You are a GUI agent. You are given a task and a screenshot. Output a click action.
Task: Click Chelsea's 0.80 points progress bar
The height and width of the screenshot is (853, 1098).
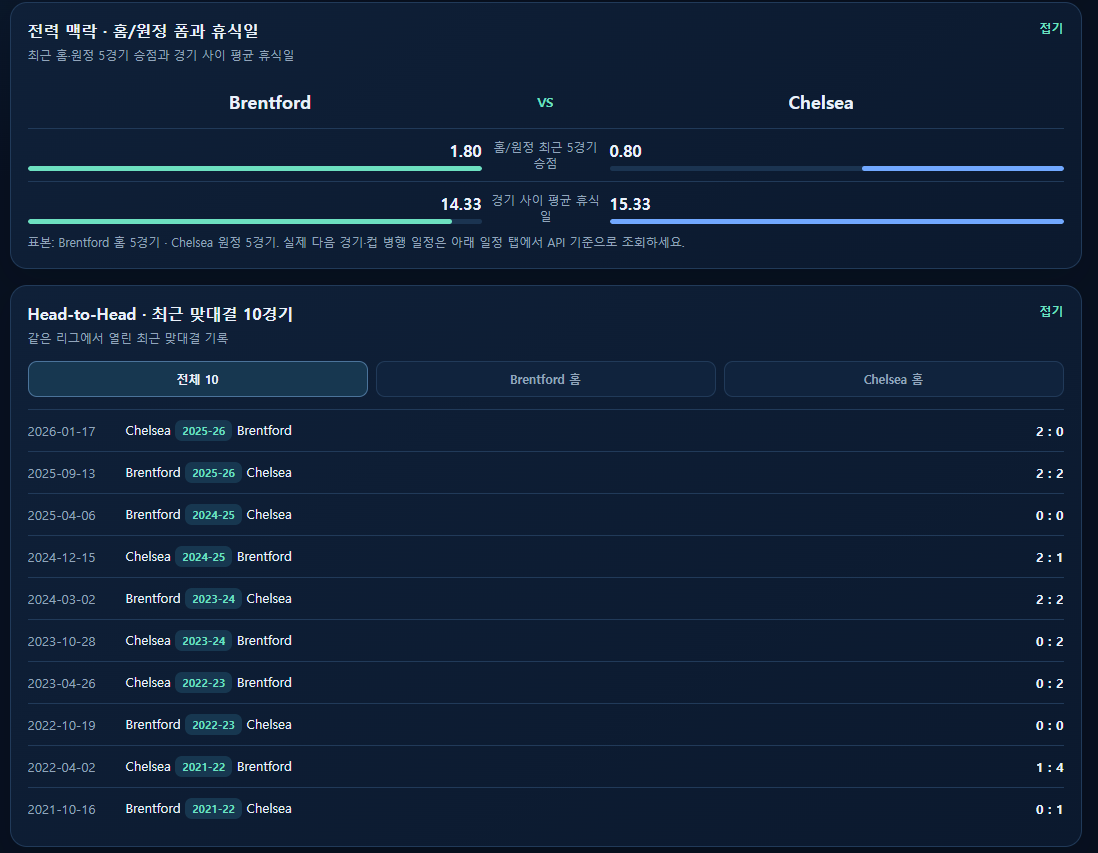[x=837, y=168]
